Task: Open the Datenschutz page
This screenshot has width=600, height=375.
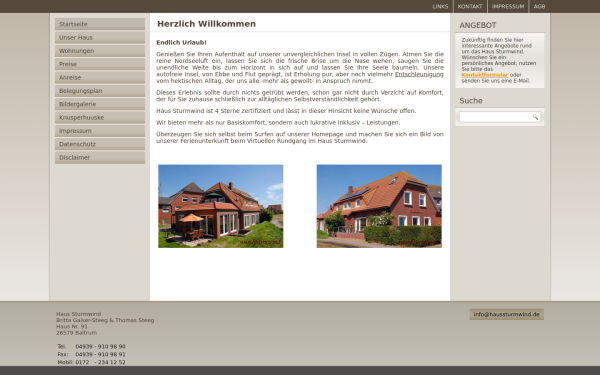Action: click(100, 144)
